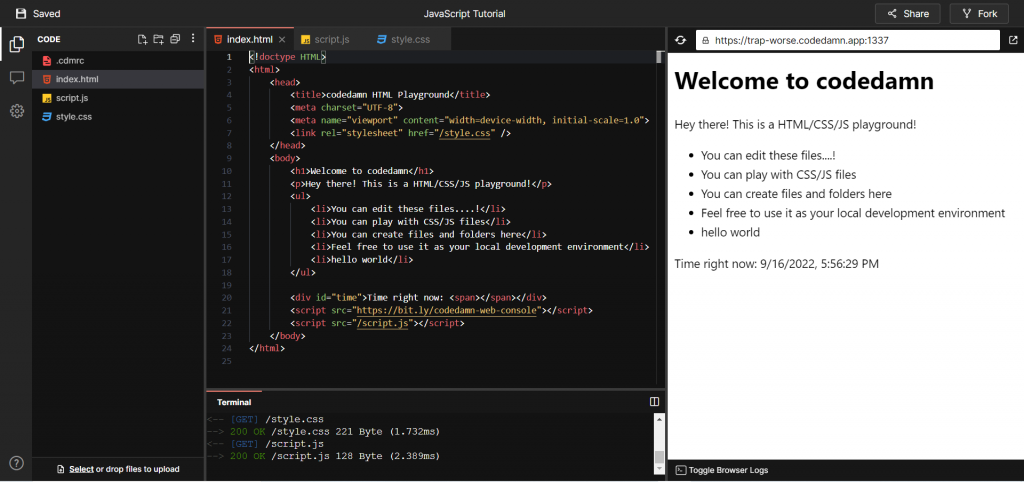Screen dimensions: 1024x482
Task: Click the /script.js src link in code
Action: 383,323
